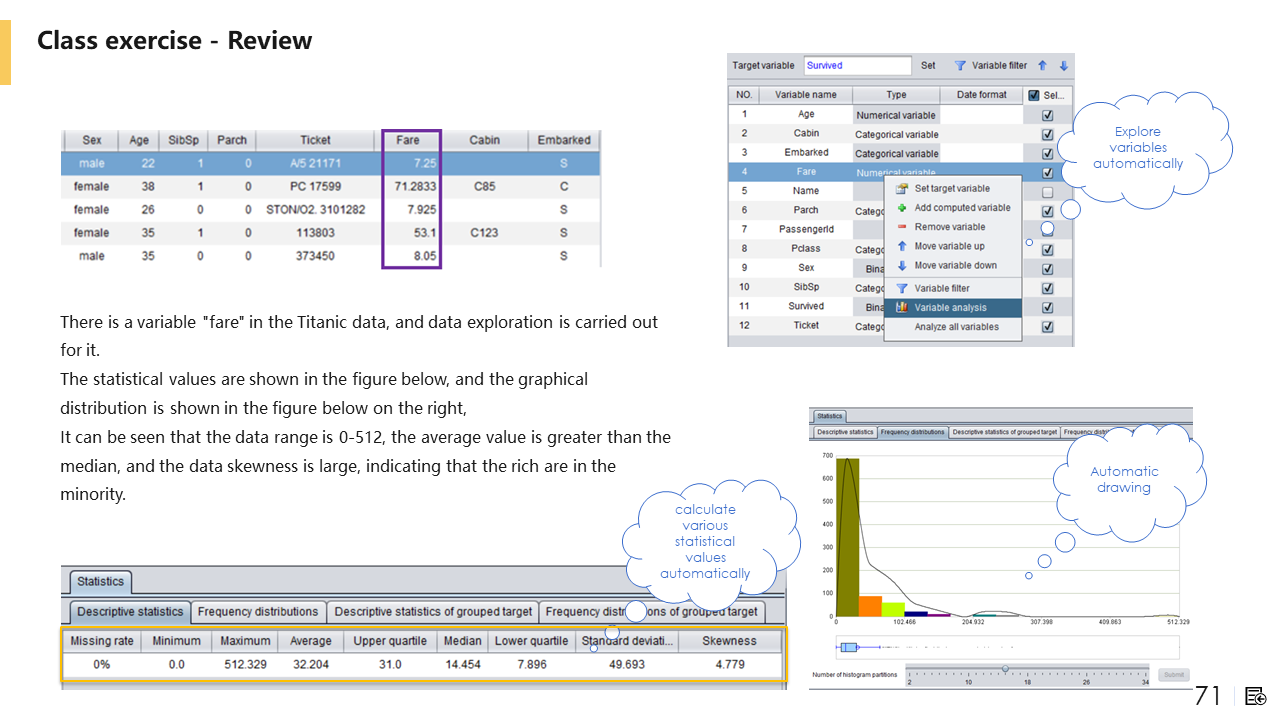The image size is (1280, 720).
Task: Click the slide notes icon beside page 71
Action: click(1256, 696)
